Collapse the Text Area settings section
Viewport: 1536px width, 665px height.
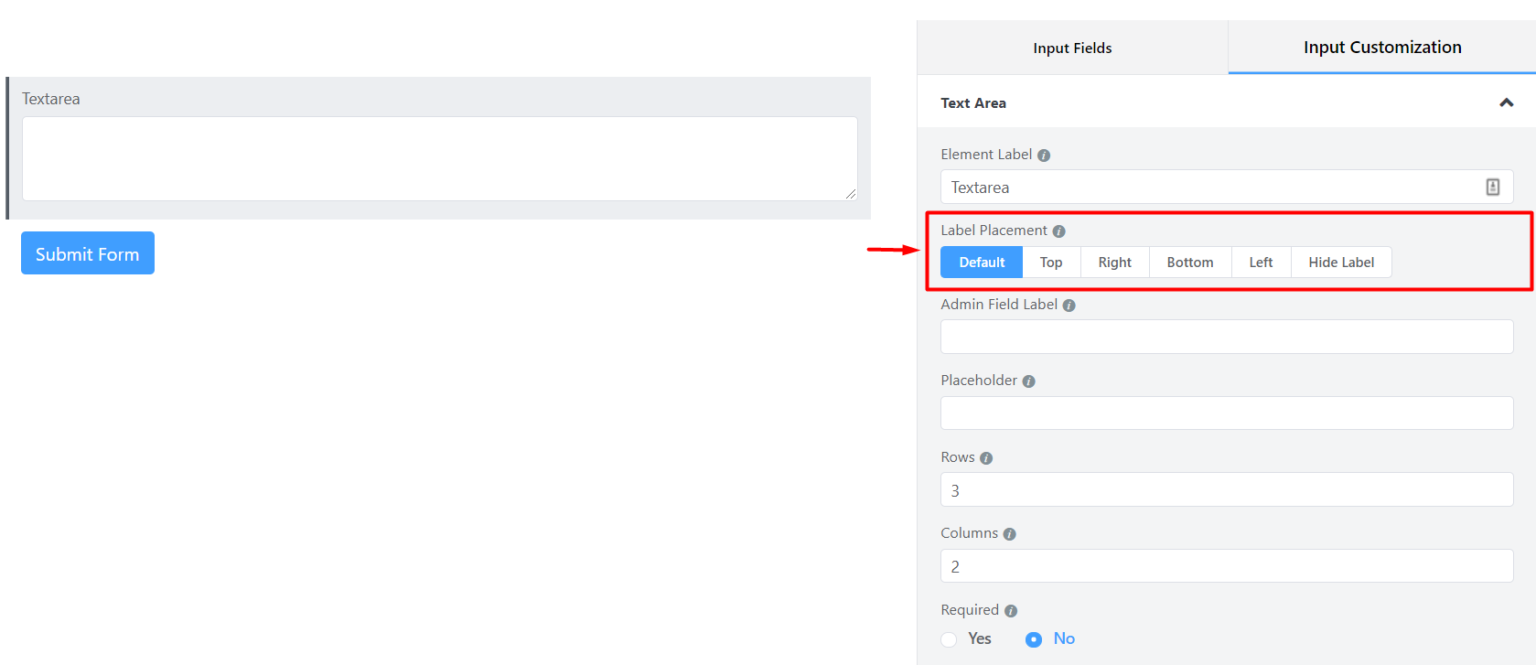point(1505,102)
